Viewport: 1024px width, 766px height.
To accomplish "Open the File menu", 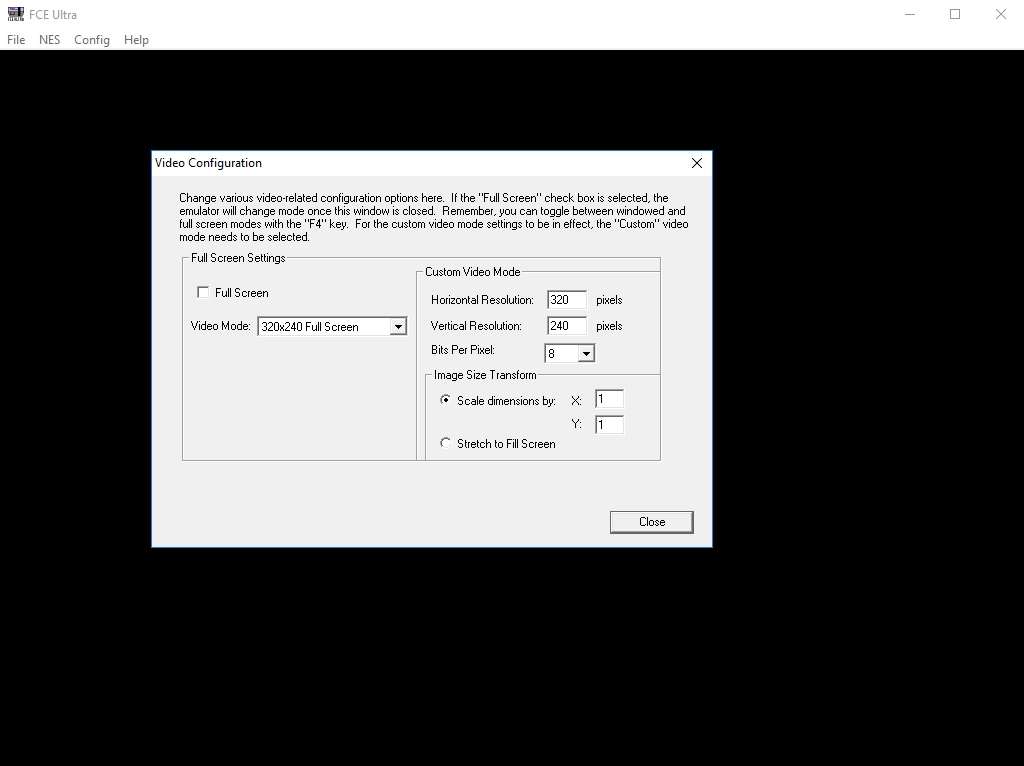I will click(x=16, y=40).
